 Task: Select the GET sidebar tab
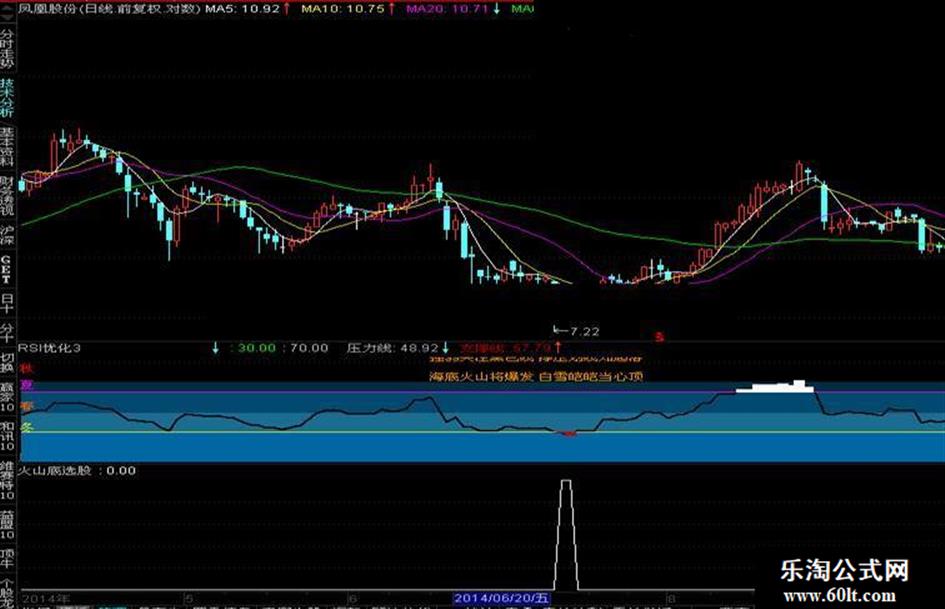7,269
